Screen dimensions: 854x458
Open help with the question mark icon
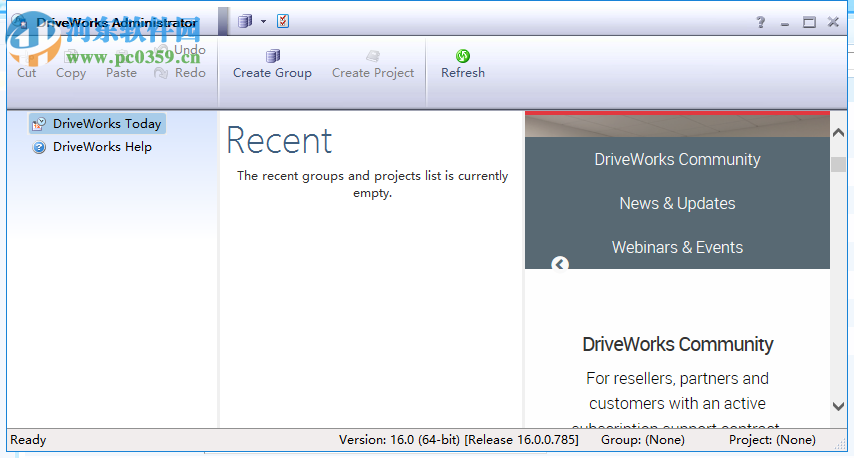pos(761,22)
